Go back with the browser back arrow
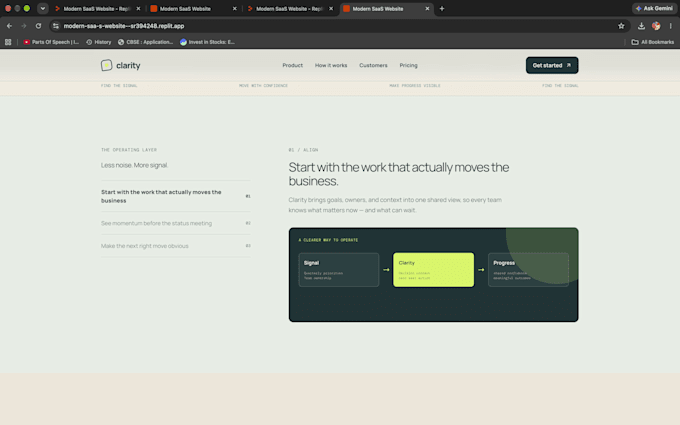 pos(9,26)
